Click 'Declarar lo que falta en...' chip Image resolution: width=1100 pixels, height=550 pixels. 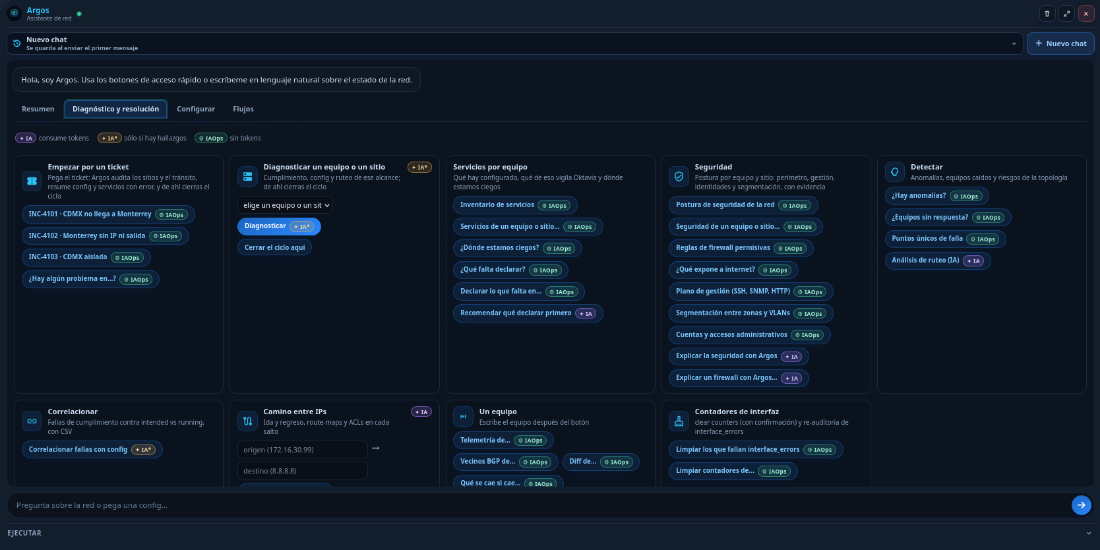(x=519, y=291)
